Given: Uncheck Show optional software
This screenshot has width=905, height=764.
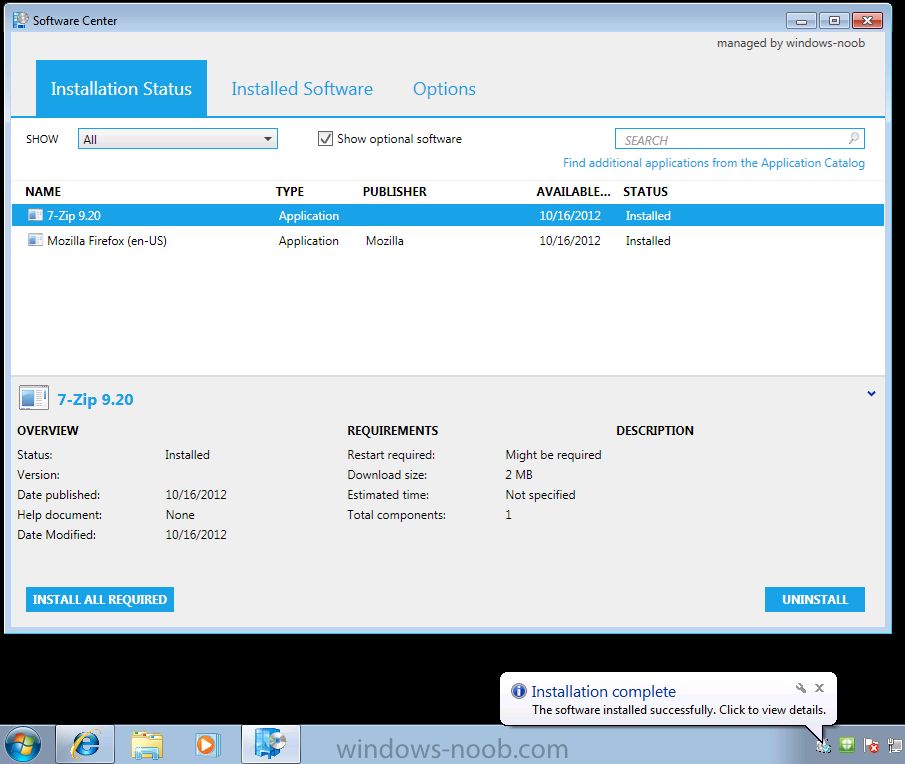Looking at the screenshot, I should (326, 138).
